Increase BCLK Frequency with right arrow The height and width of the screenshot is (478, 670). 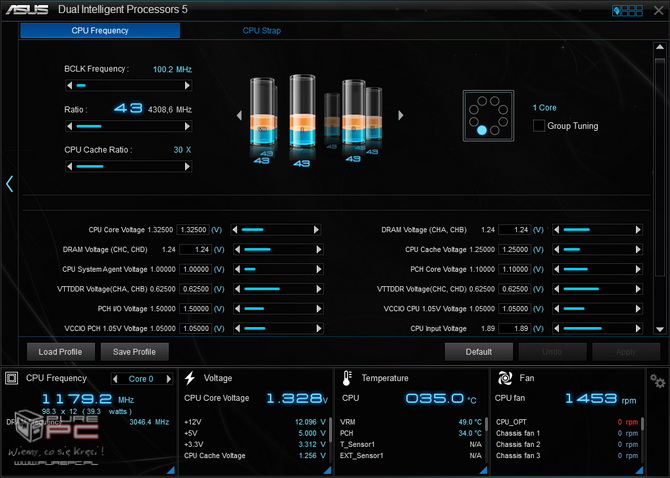(x=187, y=85)
